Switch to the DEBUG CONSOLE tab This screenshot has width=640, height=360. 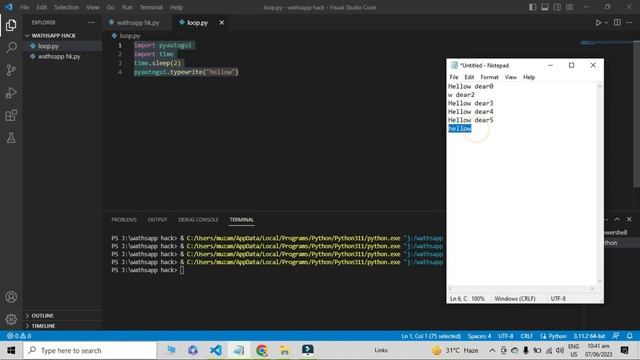point(198,220)
